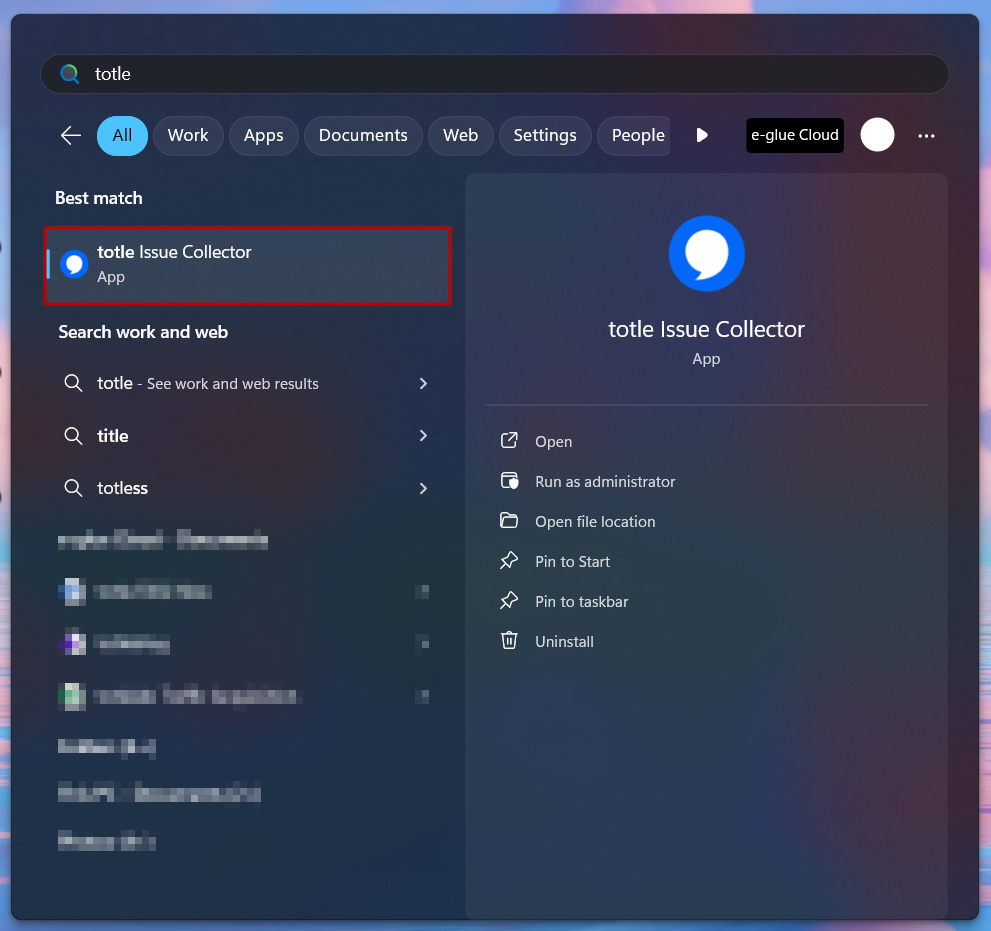Viewport: 991px width, 931px height.
Task: Expand the 'title' suggestion chevron
Action: (x=423, y=436)
